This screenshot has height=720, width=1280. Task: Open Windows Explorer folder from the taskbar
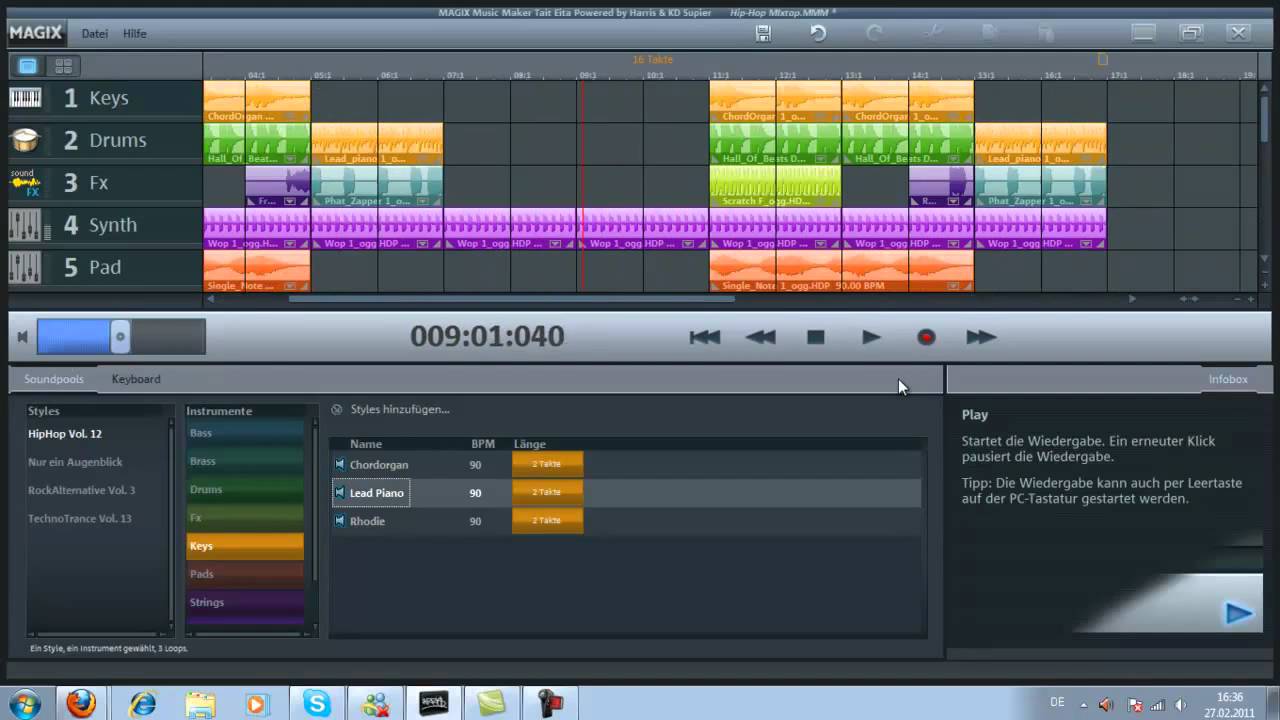[199, 703]
